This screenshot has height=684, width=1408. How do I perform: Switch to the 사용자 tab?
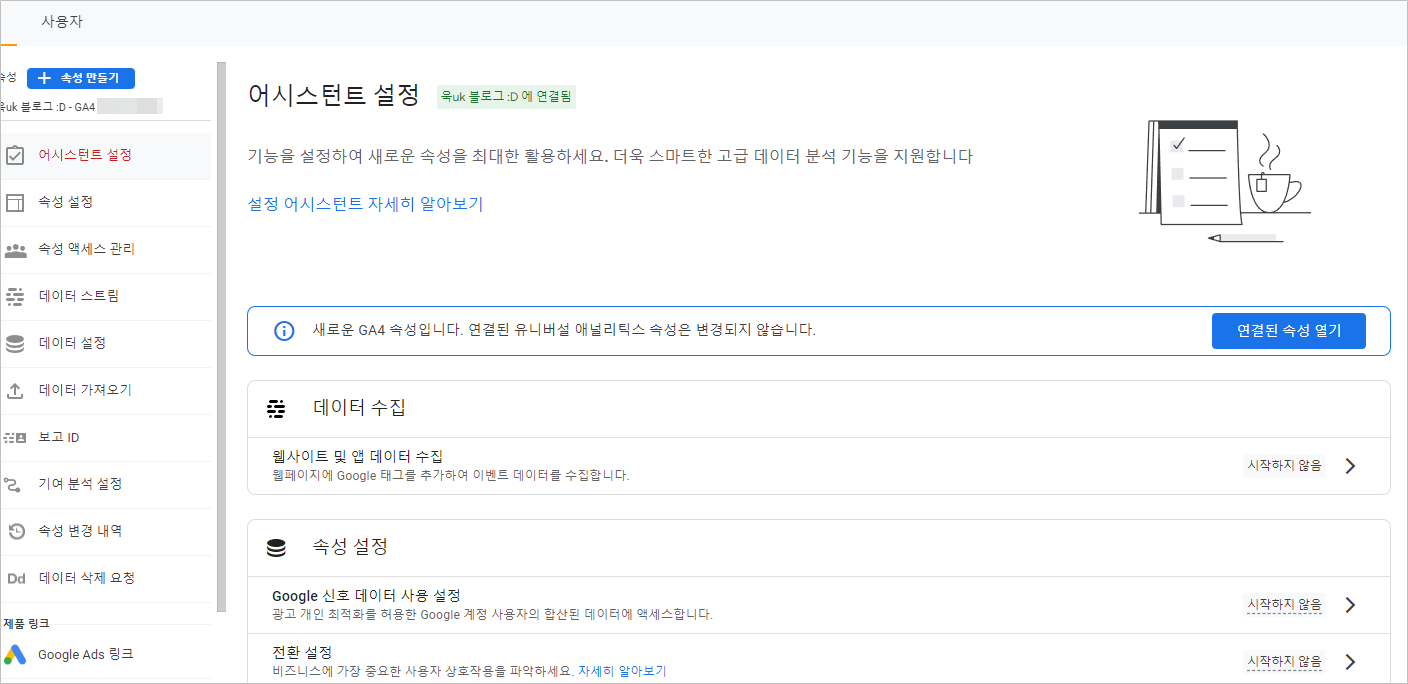pos(62,21)
